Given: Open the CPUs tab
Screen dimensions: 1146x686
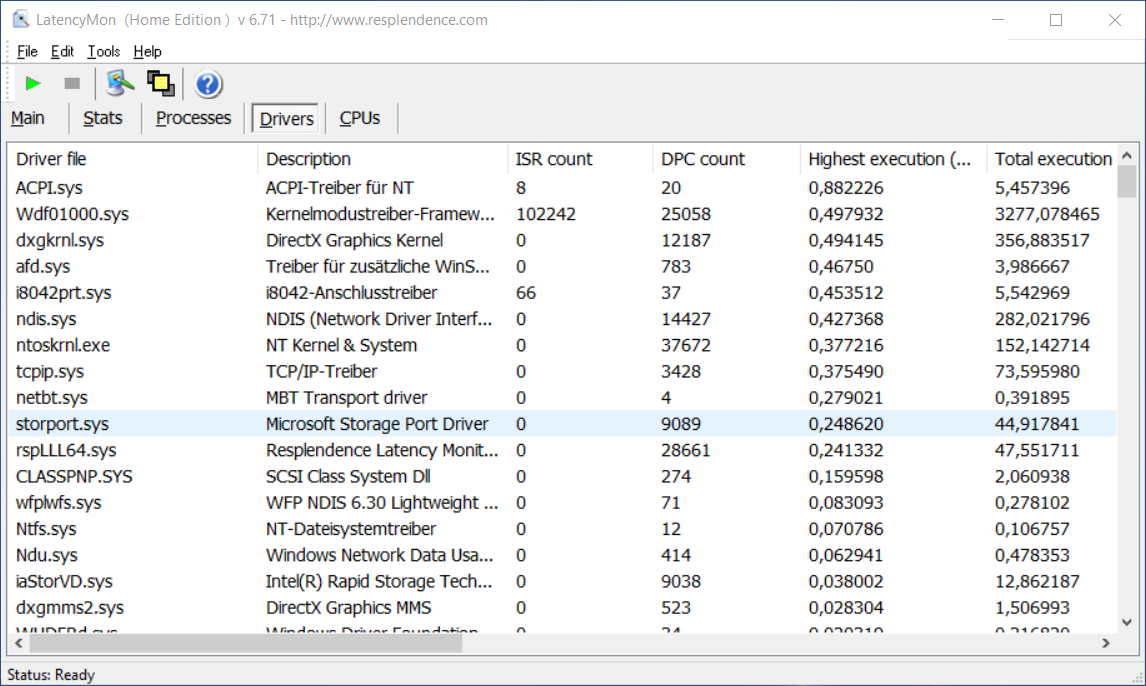Looking at the screenshot, I should 360,118.
